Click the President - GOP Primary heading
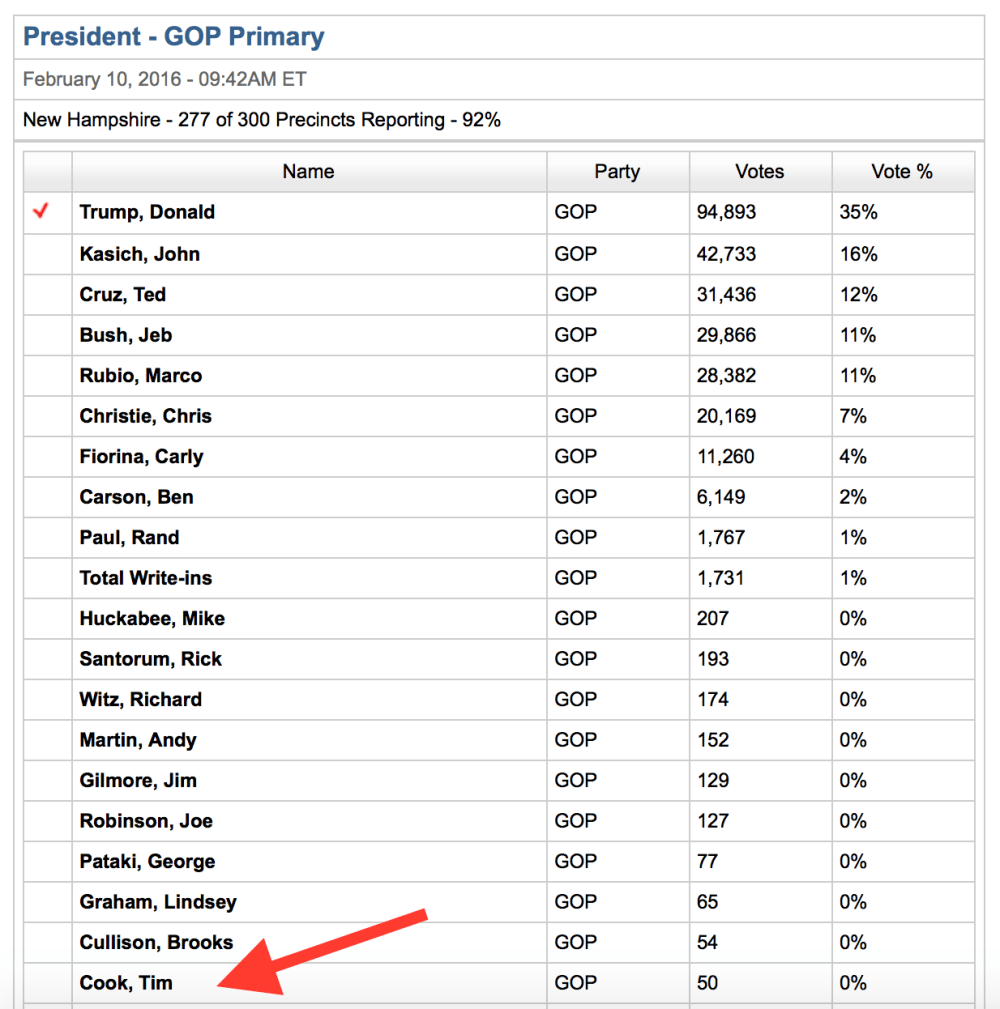This screenshot has height=1009, width=1000. pyautogui.click(x=174, y=37)
